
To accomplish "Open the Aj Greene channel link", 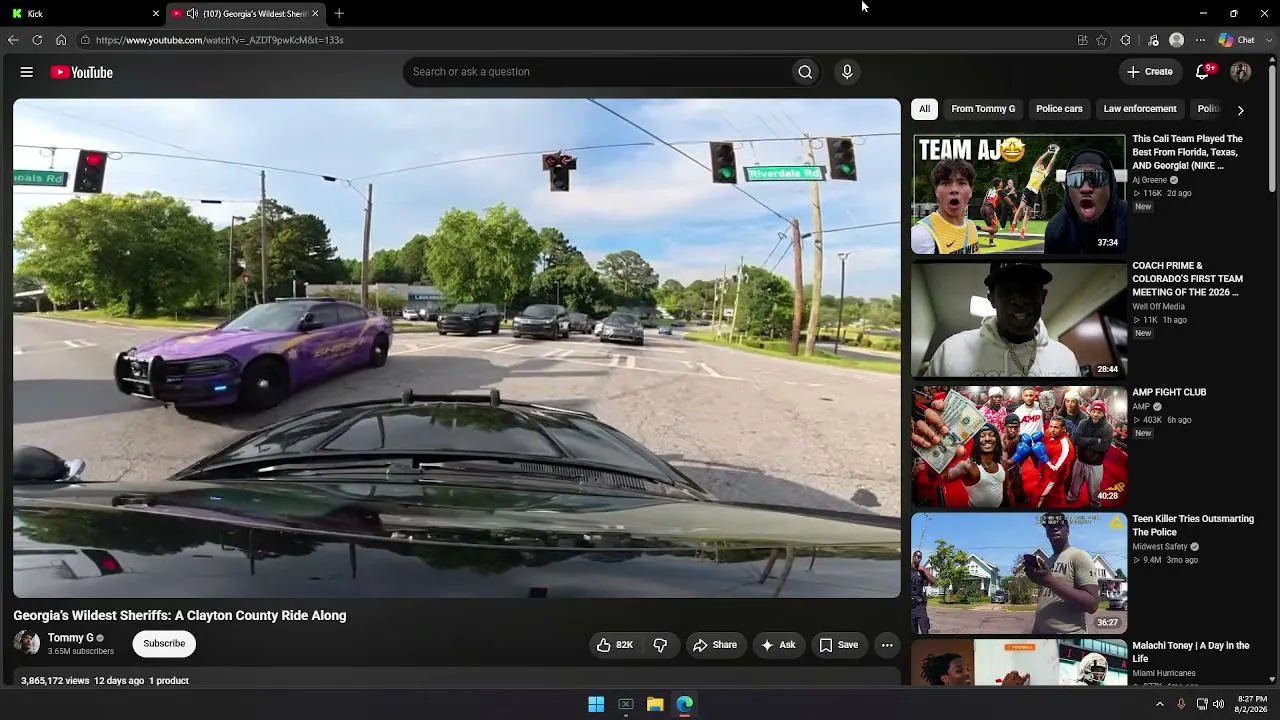I will point(1150,180).
